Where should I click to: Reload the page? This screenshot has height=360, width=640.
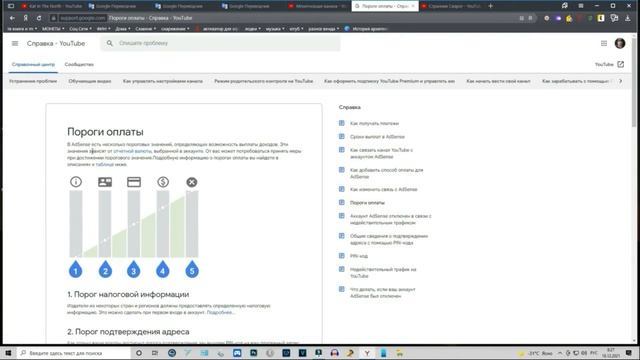pyautogui.click(x=39, y=18)
